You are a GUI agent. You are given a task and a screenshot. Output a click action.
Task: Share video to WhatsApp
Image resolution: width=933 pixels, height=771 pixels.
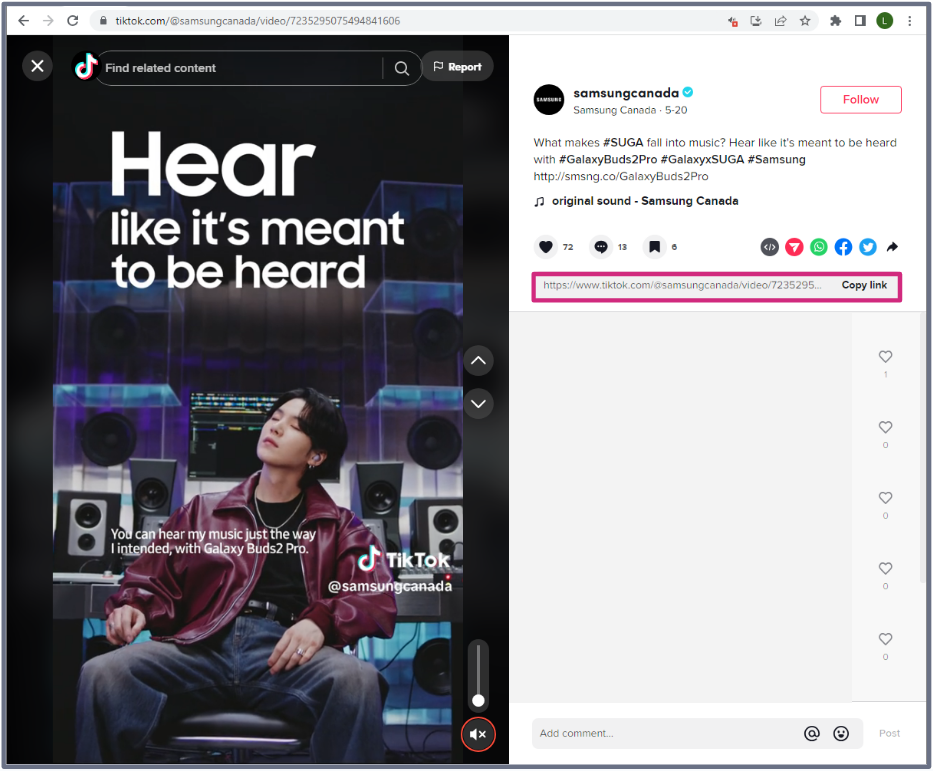coord(819,247)
